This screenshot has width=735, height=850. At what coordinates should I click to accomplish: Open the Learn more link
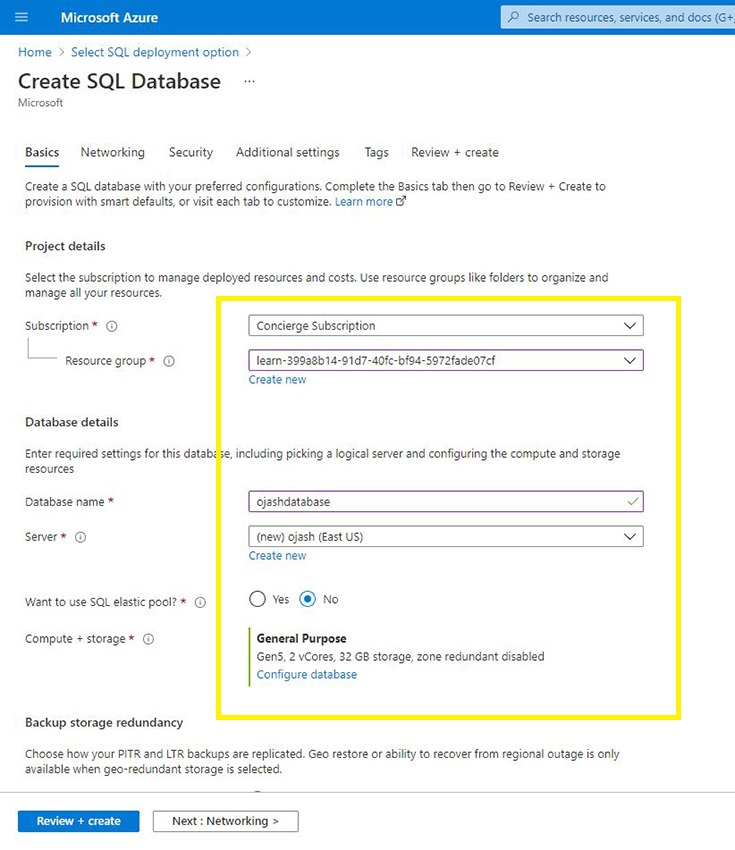click(x=364, y=202)
